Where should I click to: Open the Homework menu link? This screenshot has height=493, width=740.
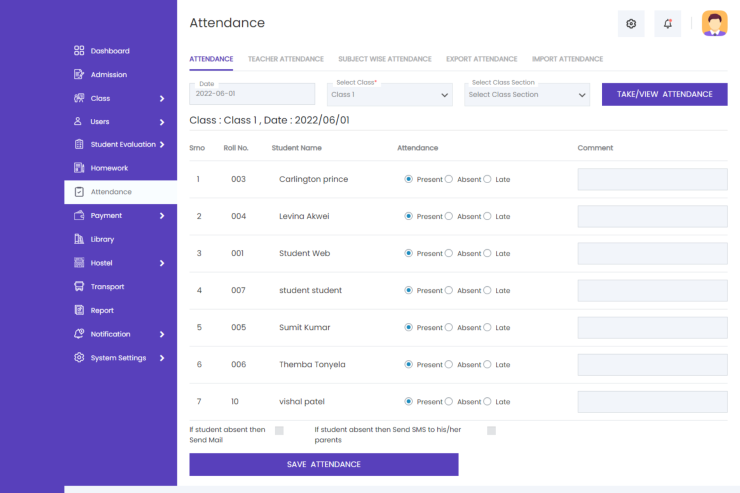coord(109,168)
